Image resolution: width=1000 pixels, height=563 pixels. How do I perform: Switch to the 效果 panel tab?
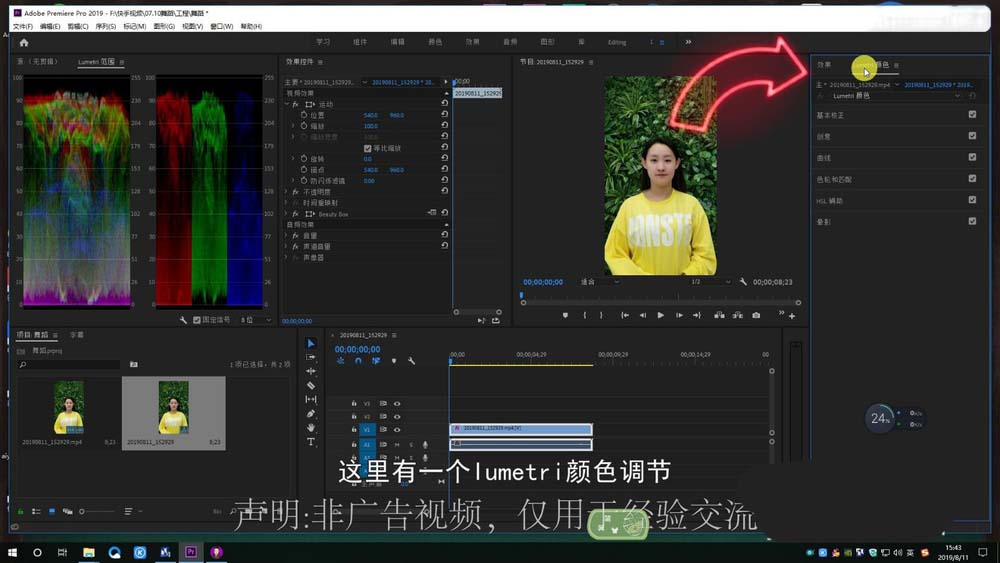824,65
